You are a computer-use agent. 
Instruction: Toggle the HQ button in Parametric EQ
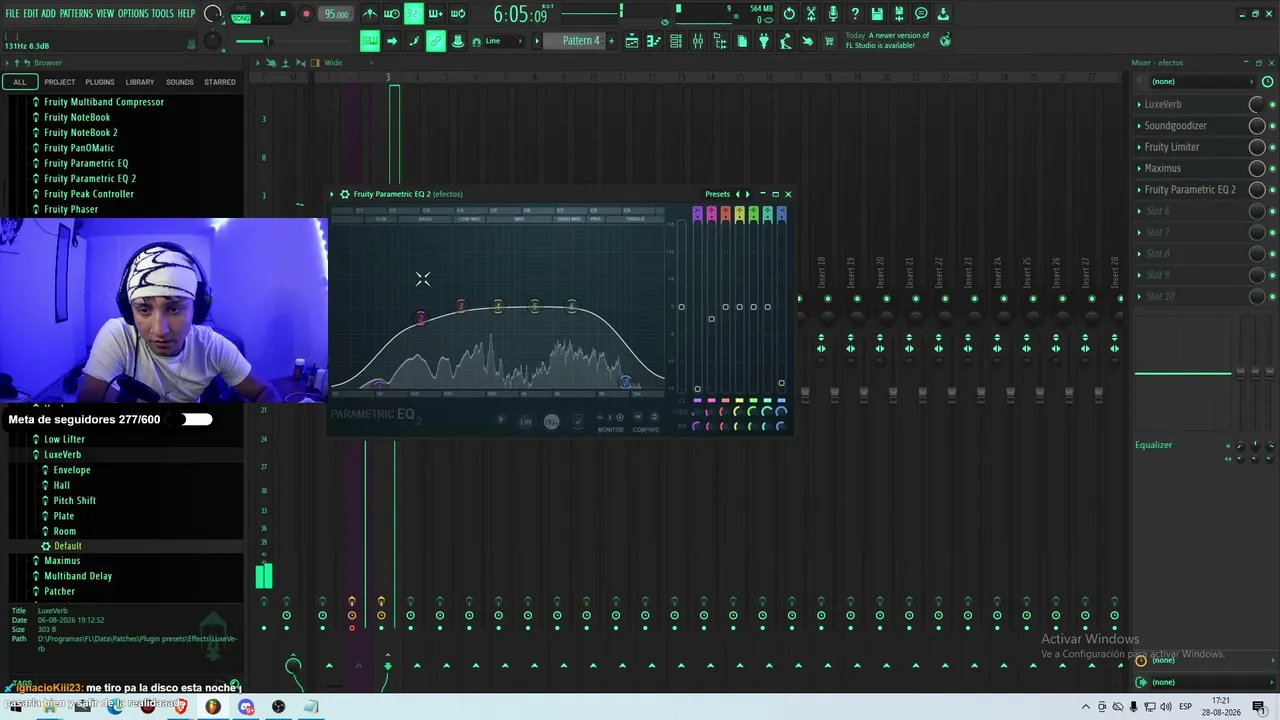click(551, 422)
